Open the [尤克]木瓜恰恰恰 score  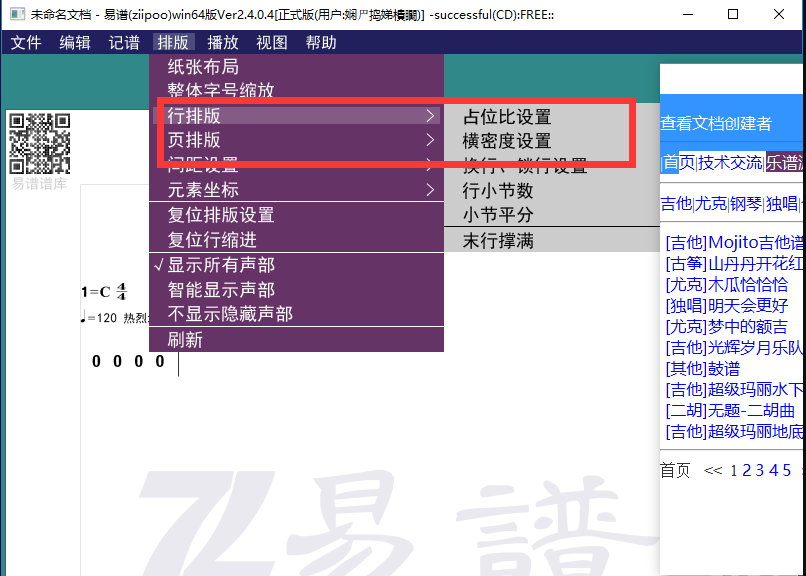click(727, 285)
